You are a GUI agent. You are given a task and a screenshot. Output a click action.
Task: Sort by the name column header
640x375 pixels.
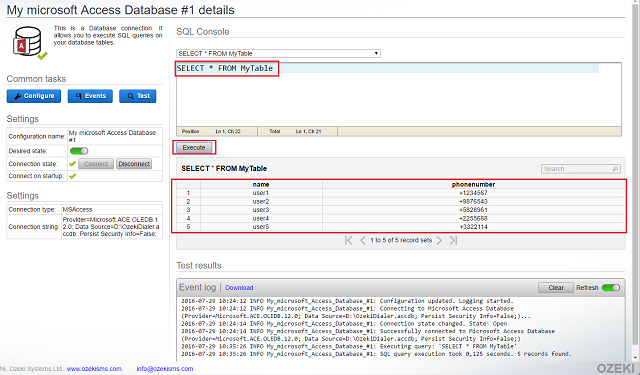pyautogui.click(x=261, y=184)
